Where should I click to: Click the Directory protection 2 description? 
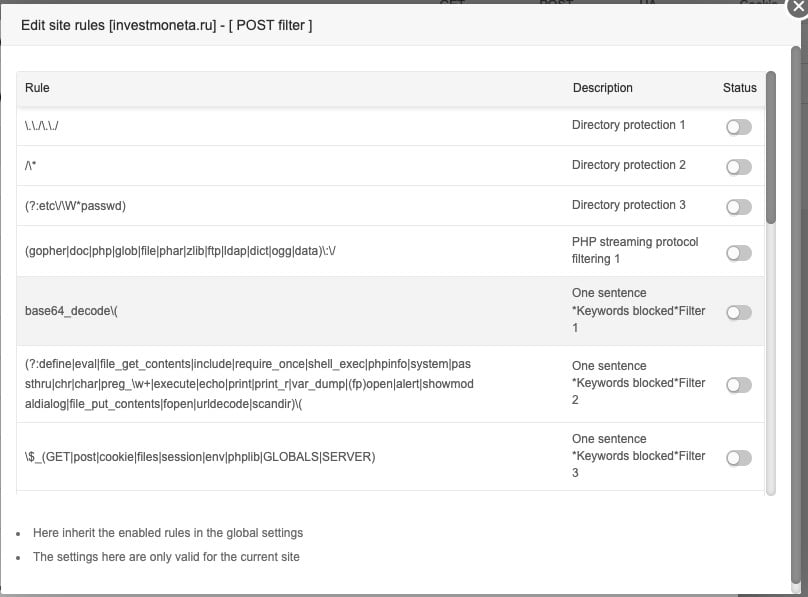coord(628,165)
